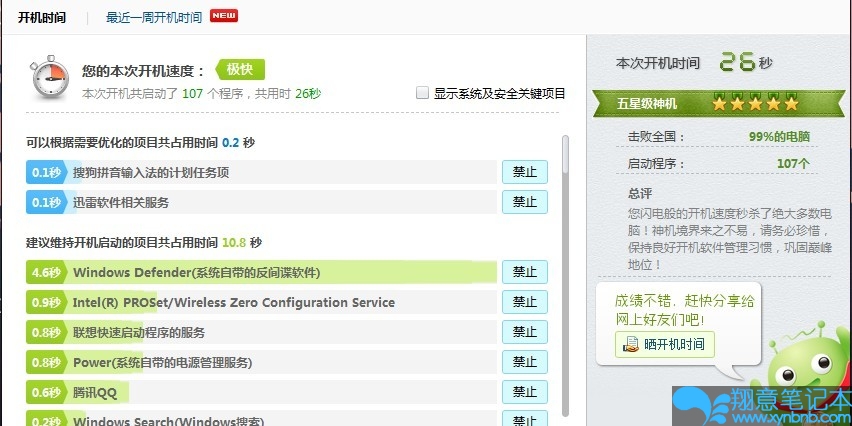
Task: Select the 搜狗拼音输入法的计划任务项 row
Action: pos(261,172)
